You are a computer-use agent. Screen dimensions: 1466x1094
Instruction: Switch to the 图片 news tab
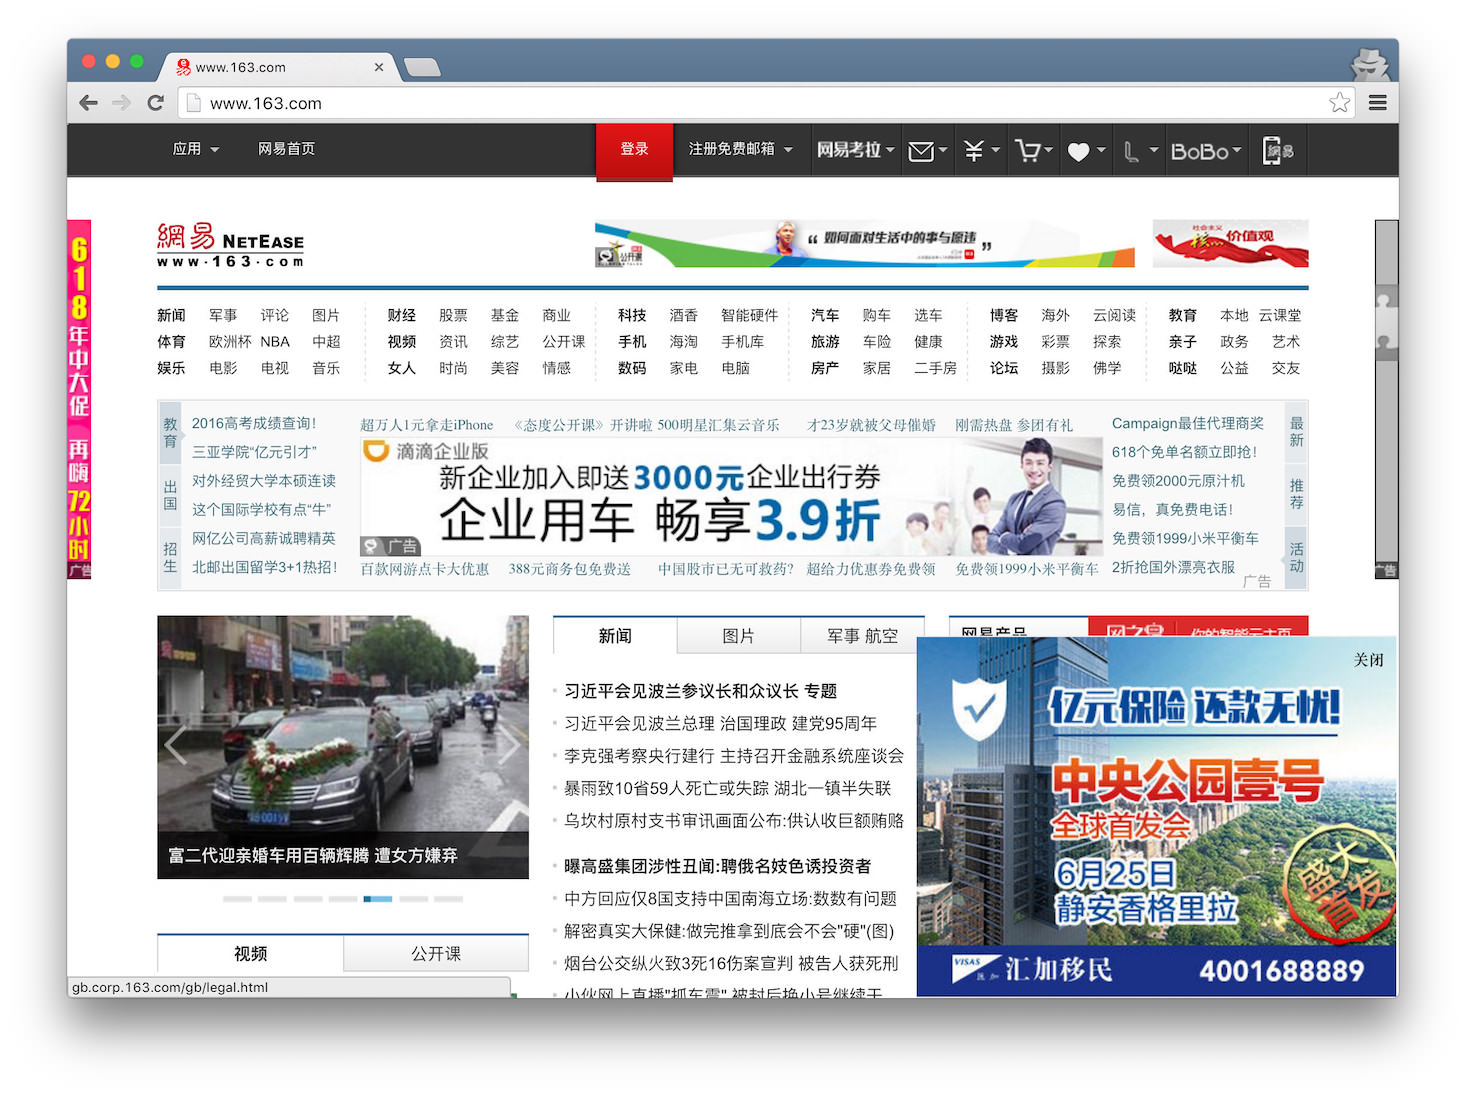coord(738,636)
